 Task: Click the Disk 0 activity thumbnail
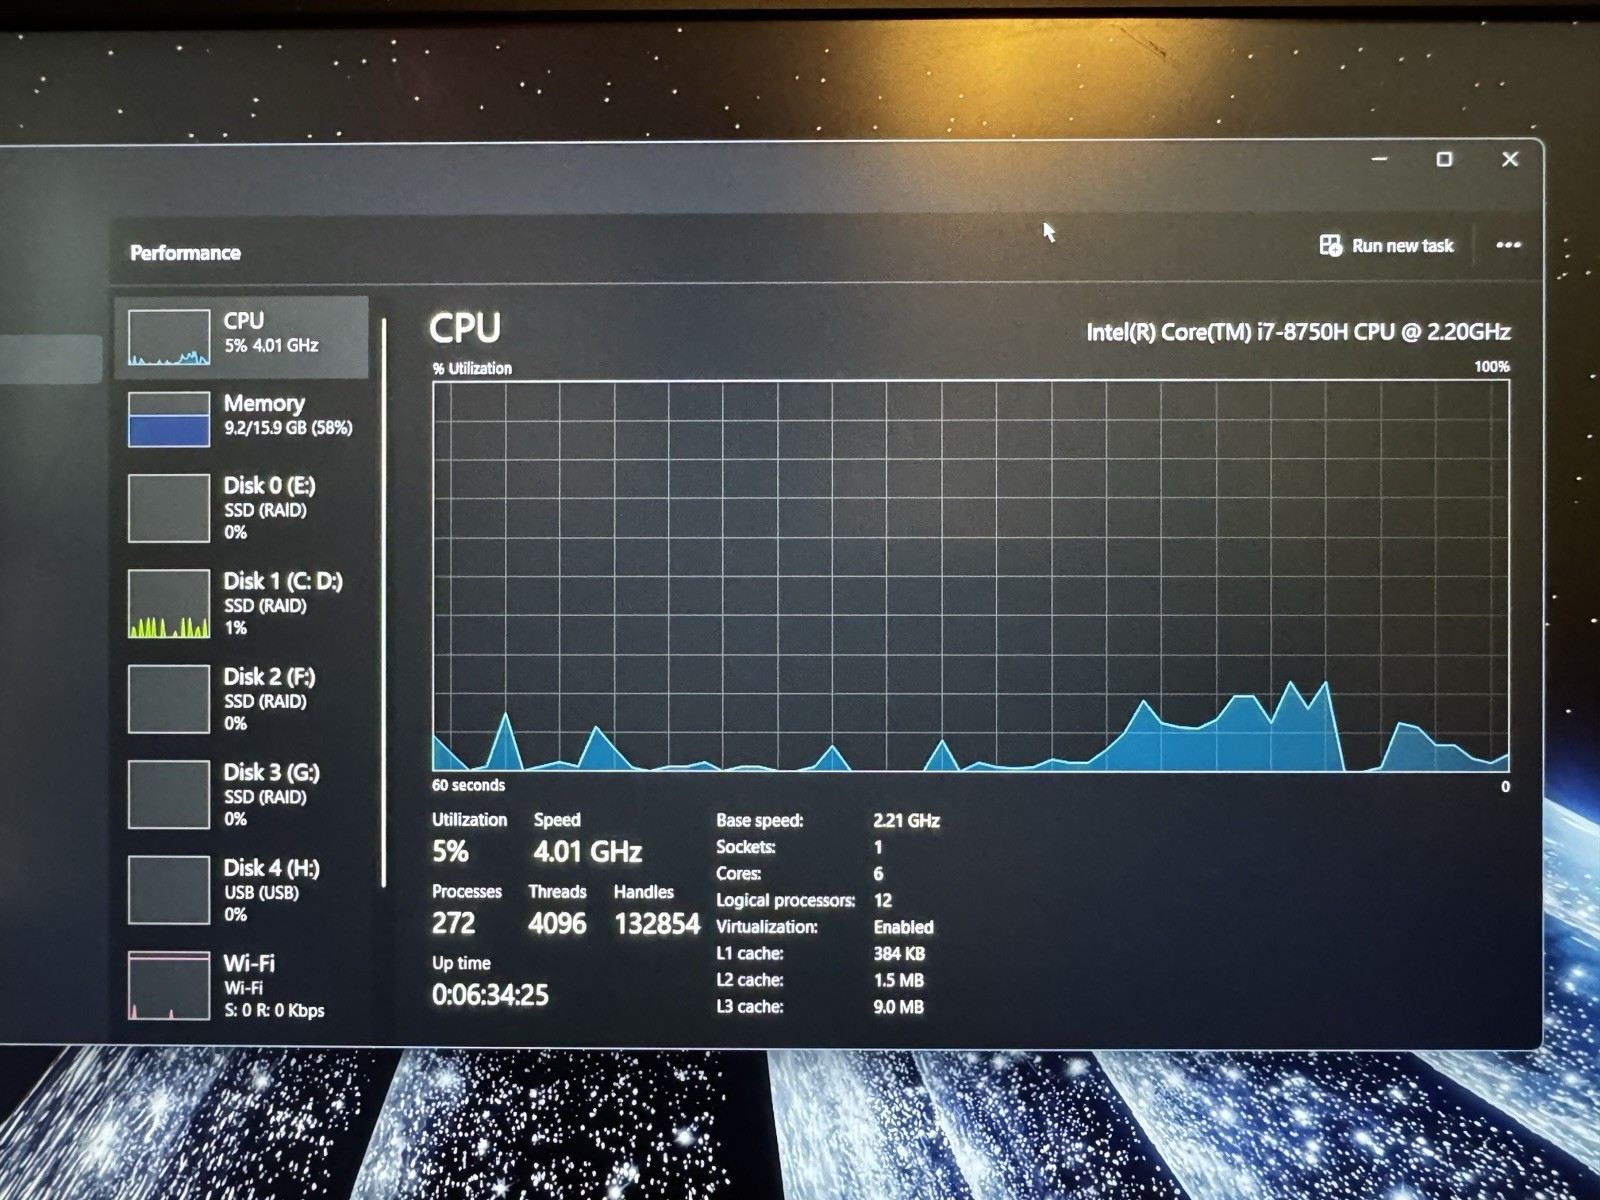coord(169,508)
